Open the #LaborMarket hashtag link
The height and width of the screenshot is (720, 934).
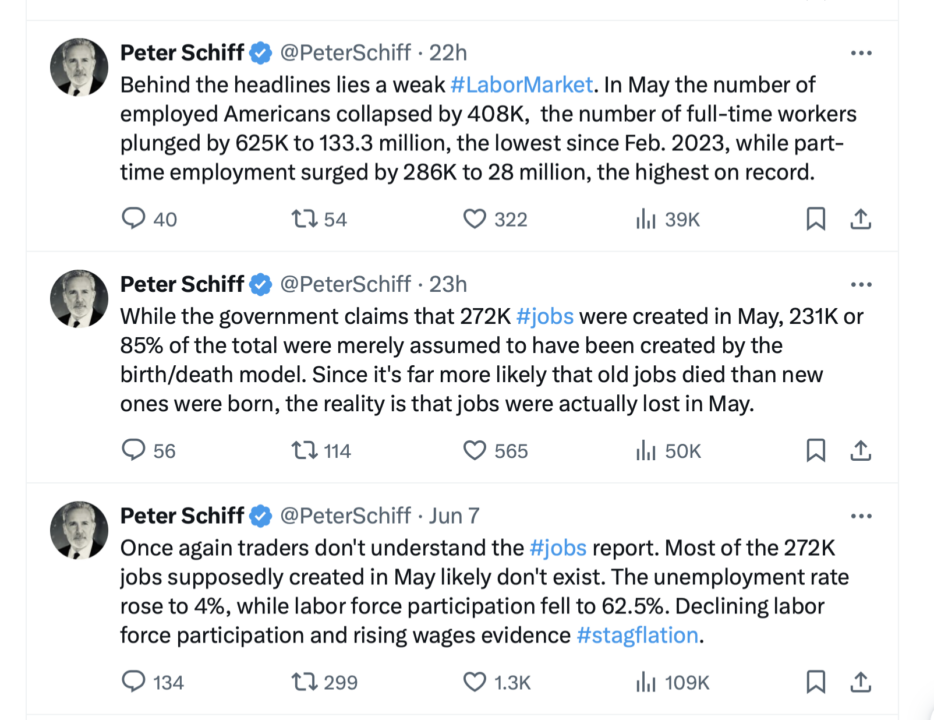pyautogui.click(x=522, y=85)
